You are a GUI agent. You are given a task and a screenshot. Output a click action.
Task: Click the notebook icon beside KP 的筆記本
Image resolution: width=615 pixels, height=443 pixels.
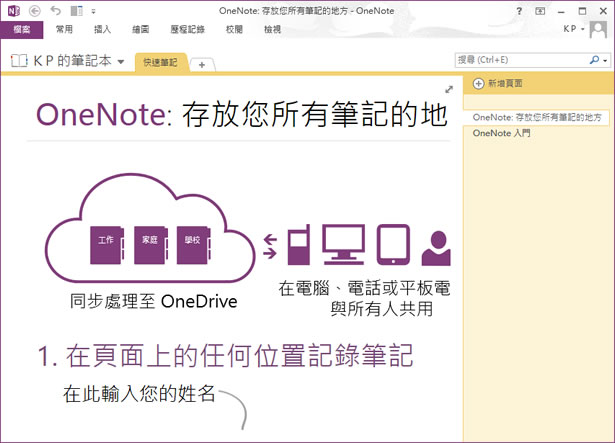point(19,61)
